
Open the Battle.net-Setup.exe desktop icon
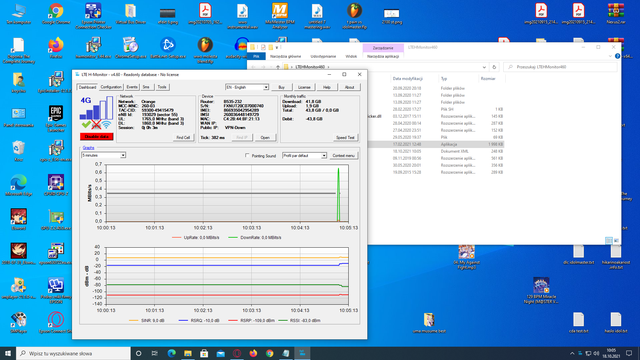tap(168, 48)
